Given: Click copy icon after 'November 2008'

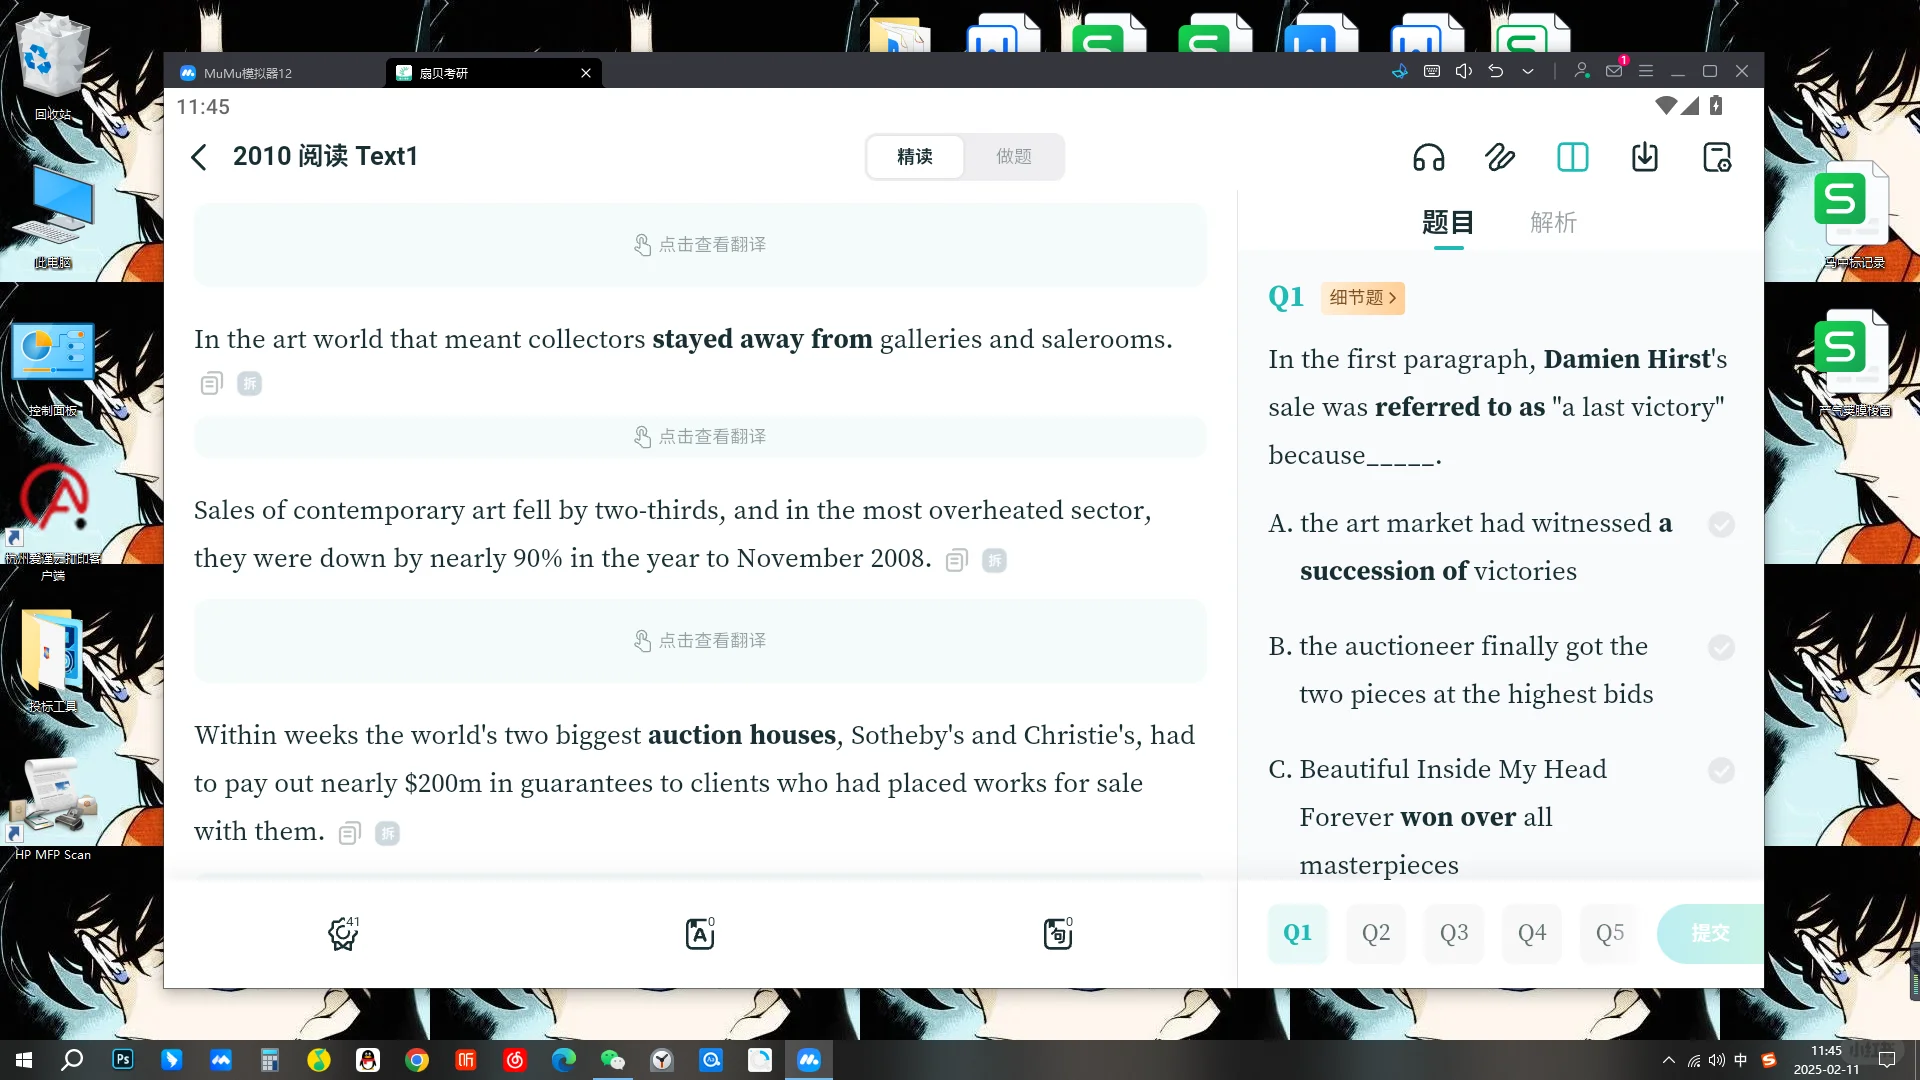Looking at the screenshot, I should 957,560.
